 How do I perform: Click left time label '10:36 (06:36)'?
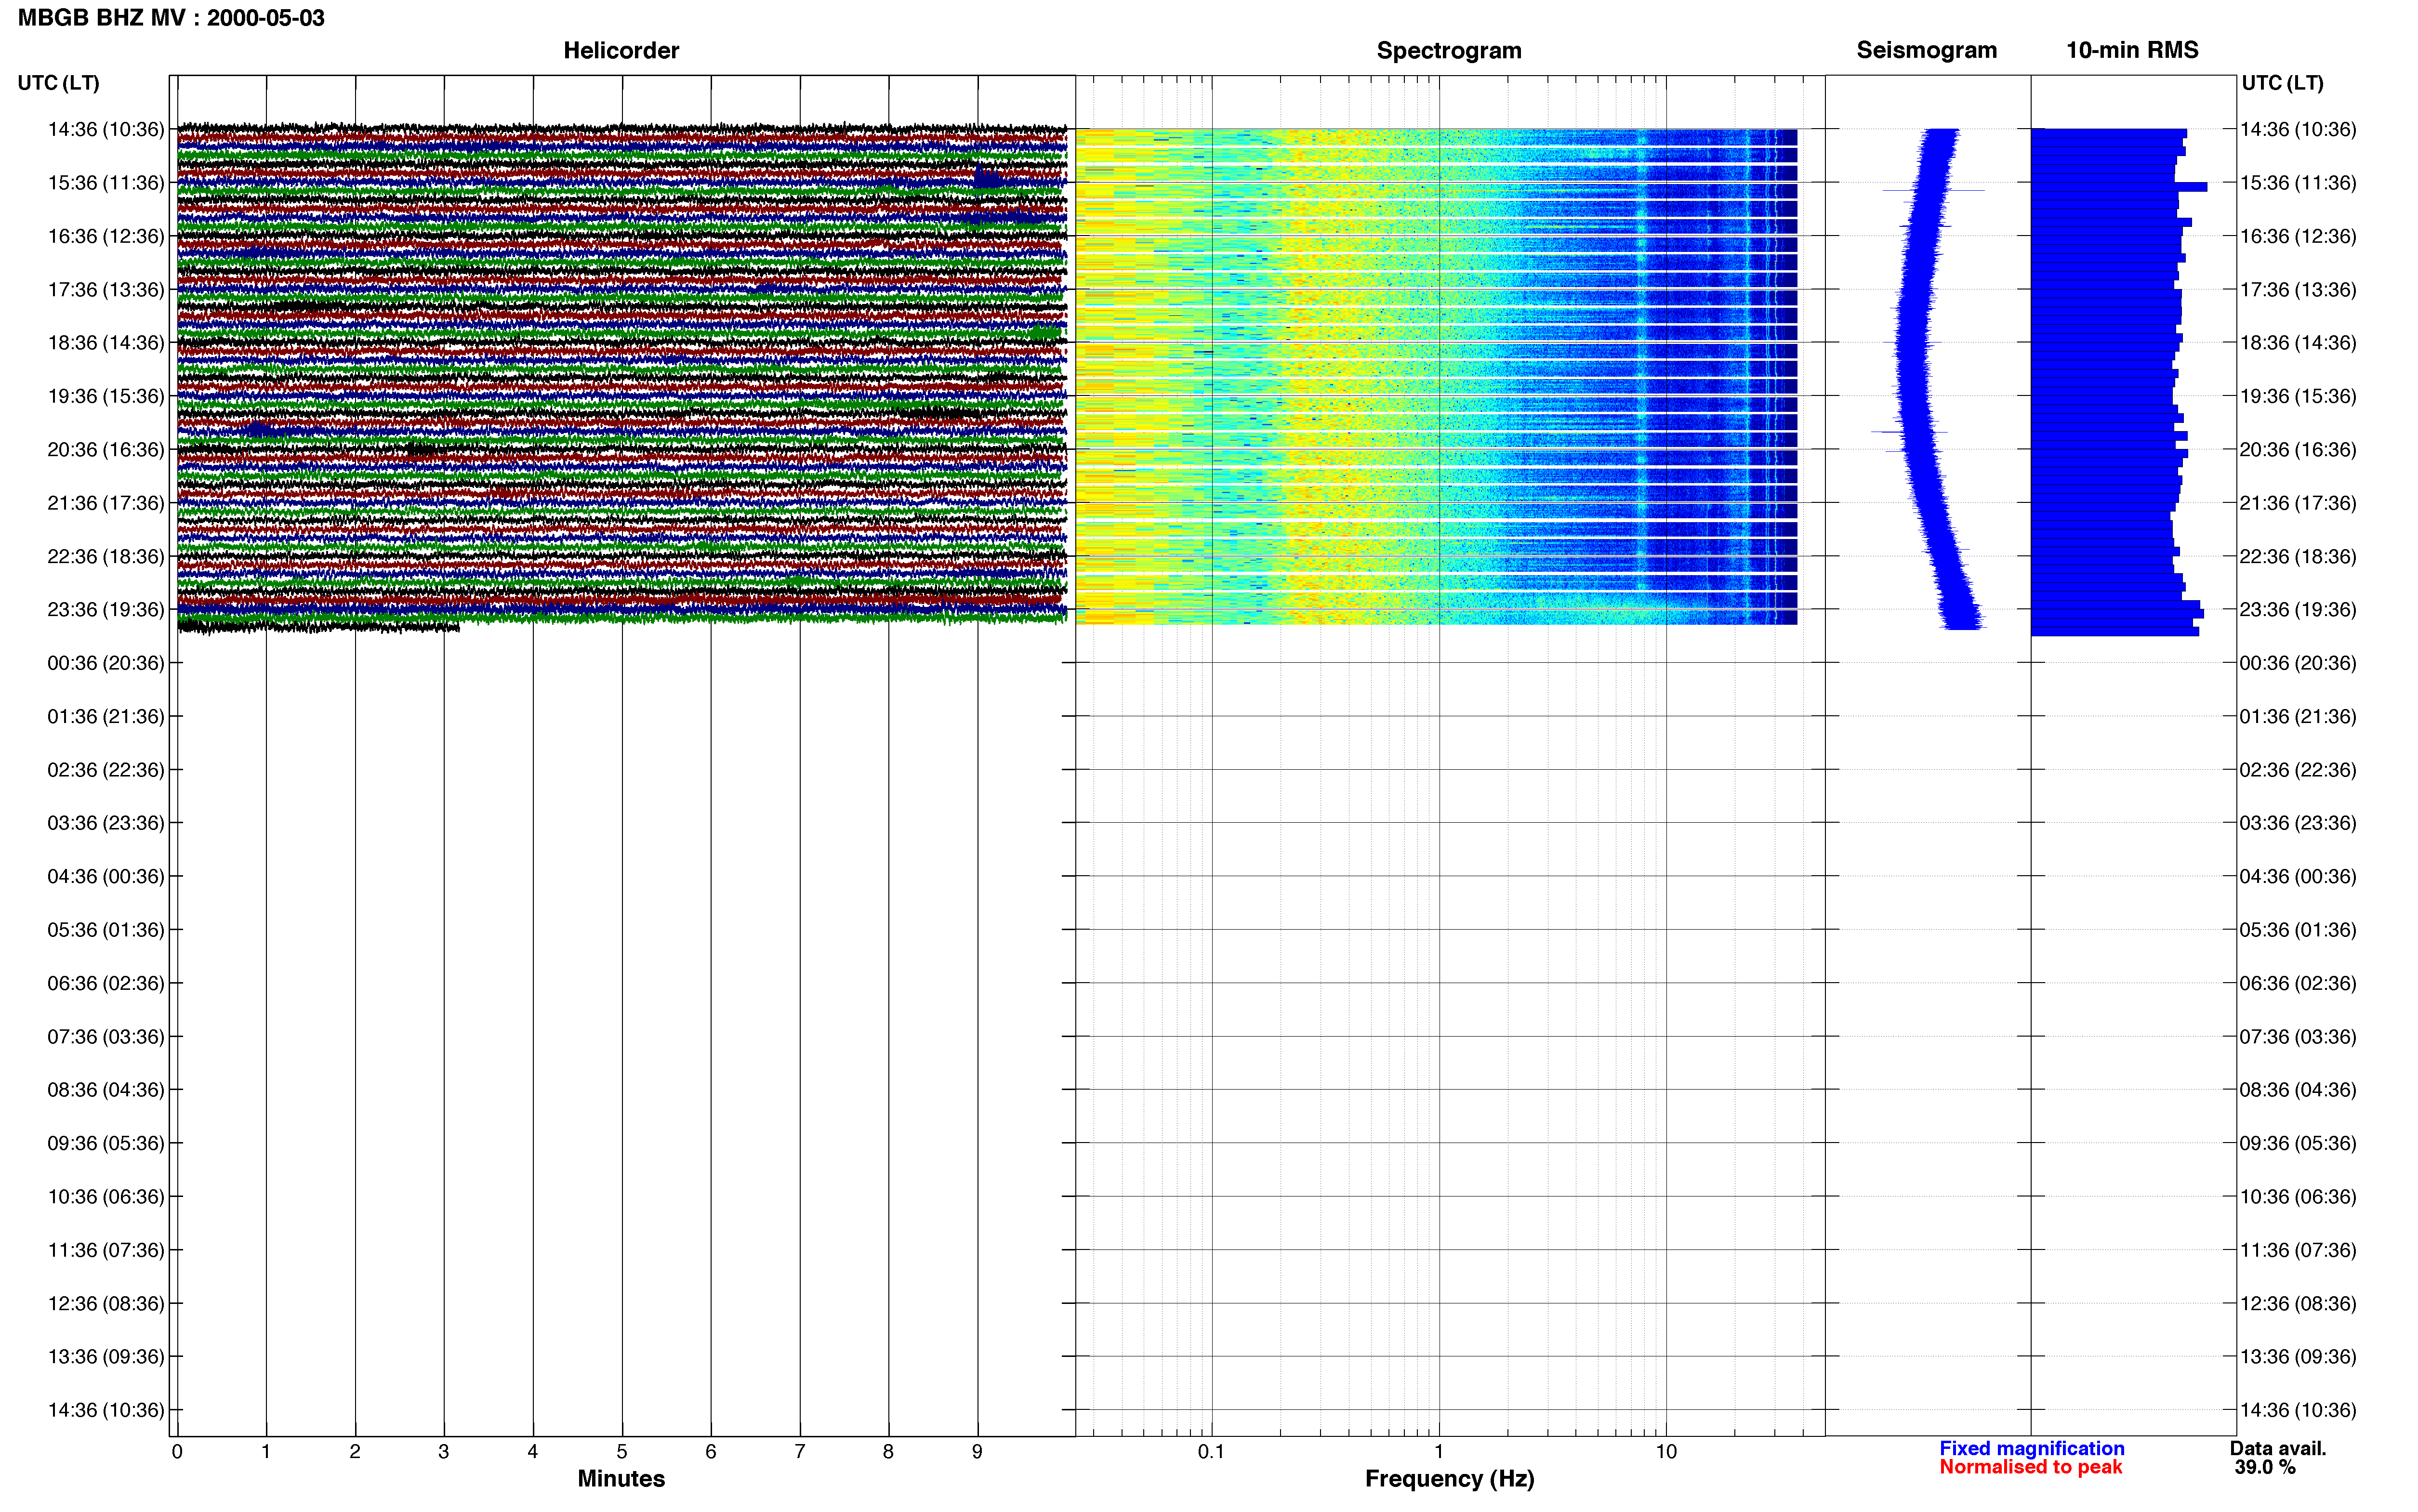pyautogui.click(x=106, y=1197)
